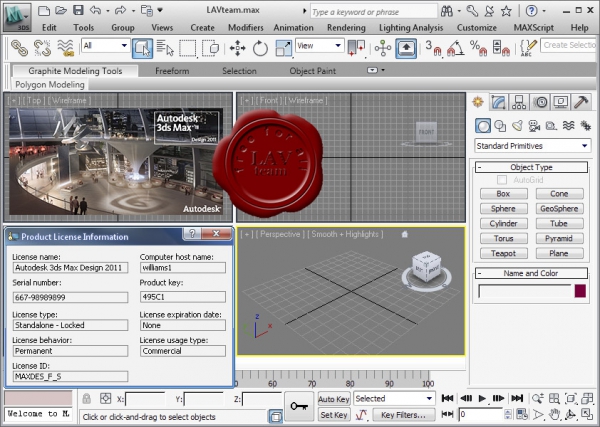Image resolution: width=600 pixels, height=427 pixels.
Task: Toggle keyboard shortcut override button
Action: pyautogui.click(x=406, y=48)
